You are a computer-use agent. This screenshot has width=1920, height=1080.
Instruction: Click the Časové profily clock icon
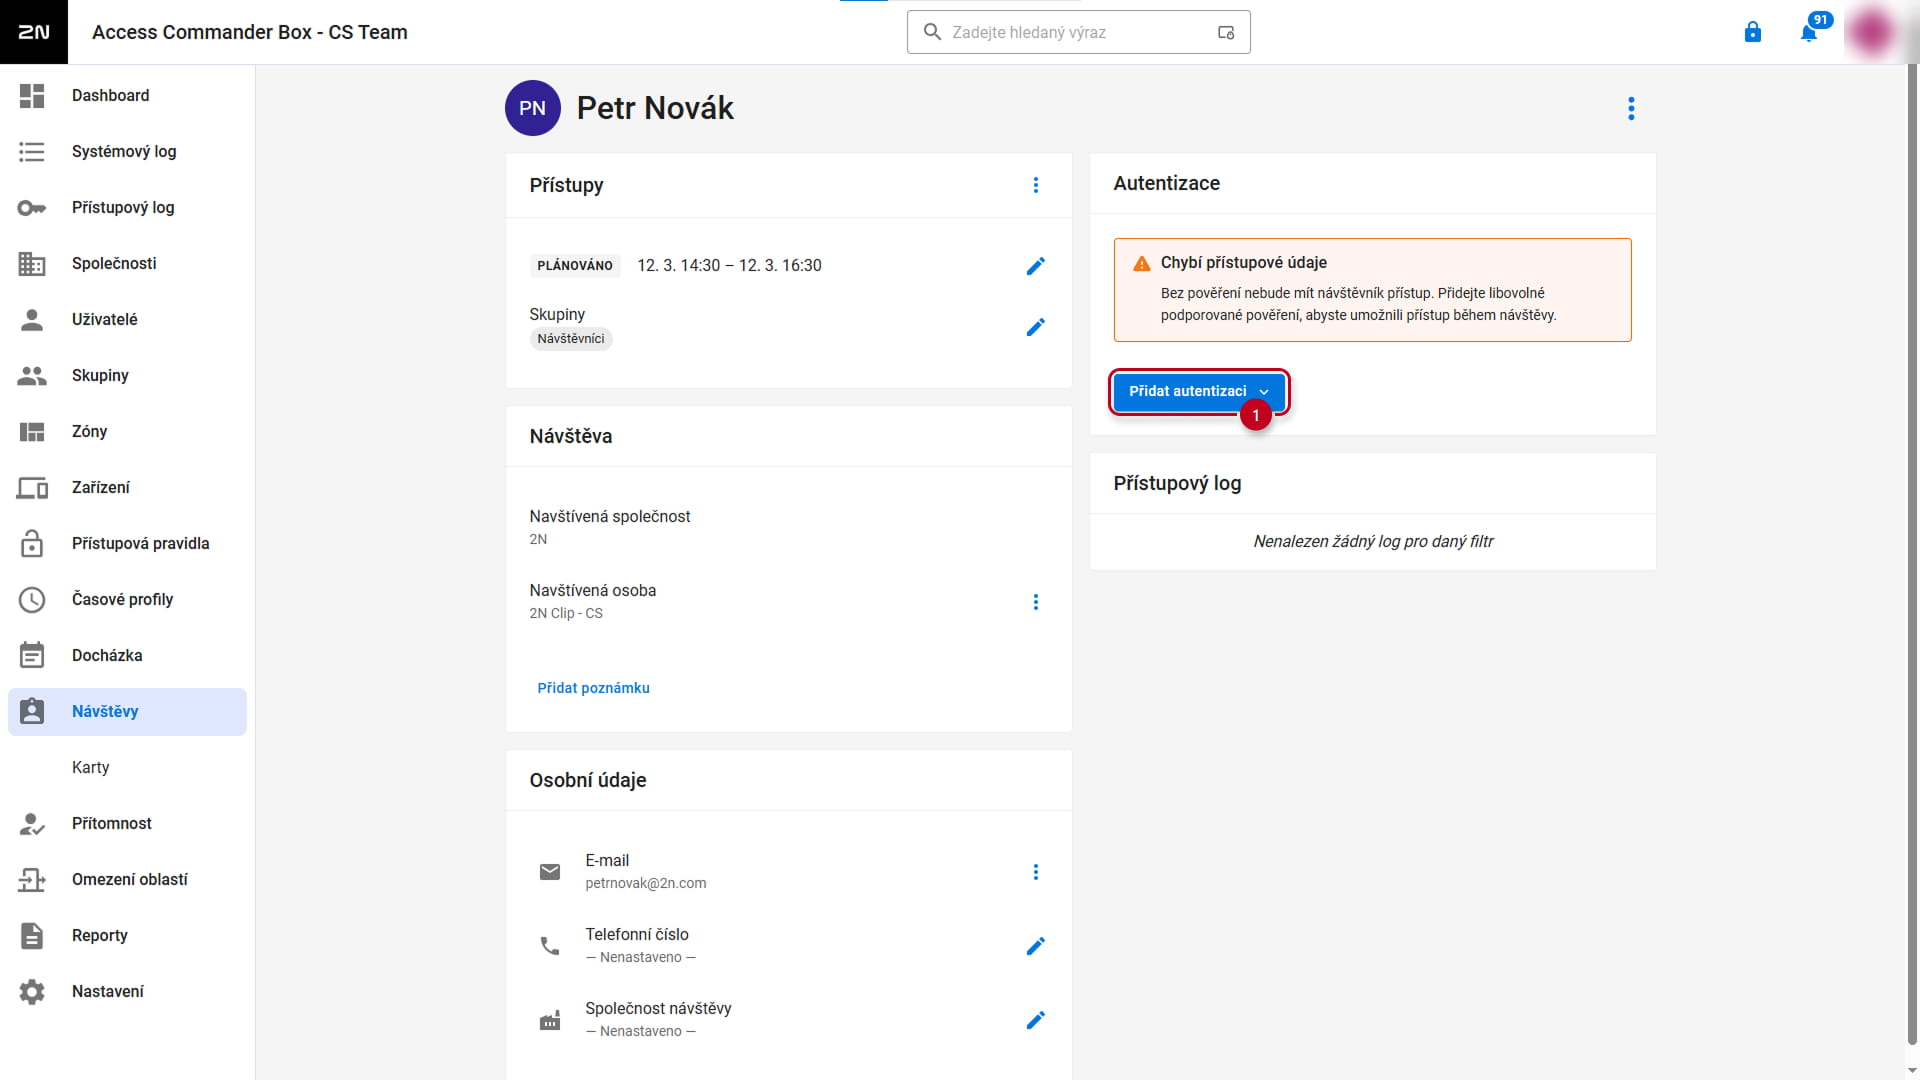32,600
